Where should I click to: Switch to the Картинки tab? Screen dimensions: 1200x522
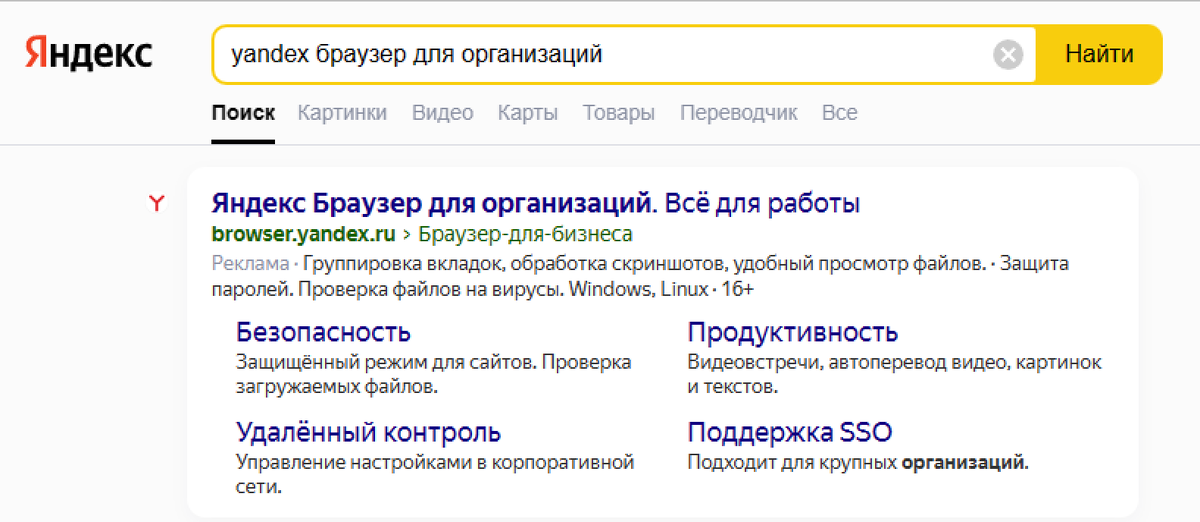(x=342, y=113)
